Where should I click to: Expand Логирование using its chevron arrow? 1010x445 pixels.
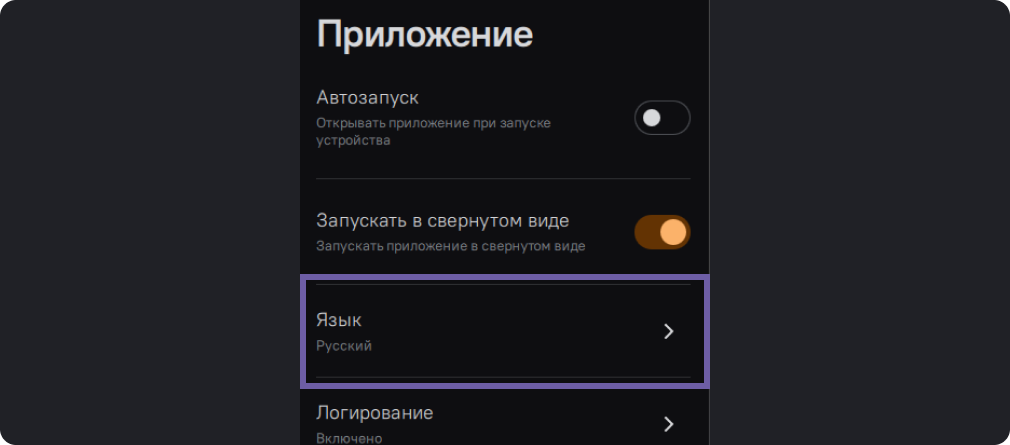tap(669, 422)
